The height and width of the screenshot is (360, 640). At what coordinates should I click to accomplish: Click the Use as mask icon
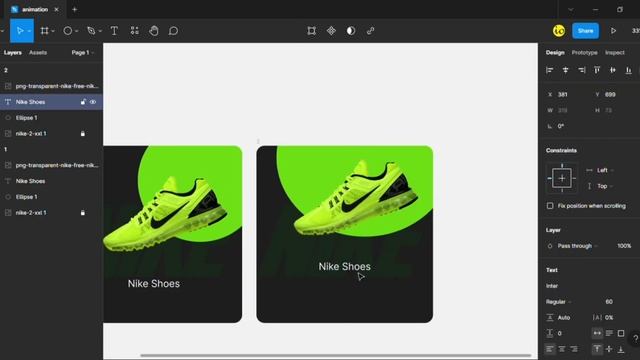pyautogui.click(x=351, y=31)
